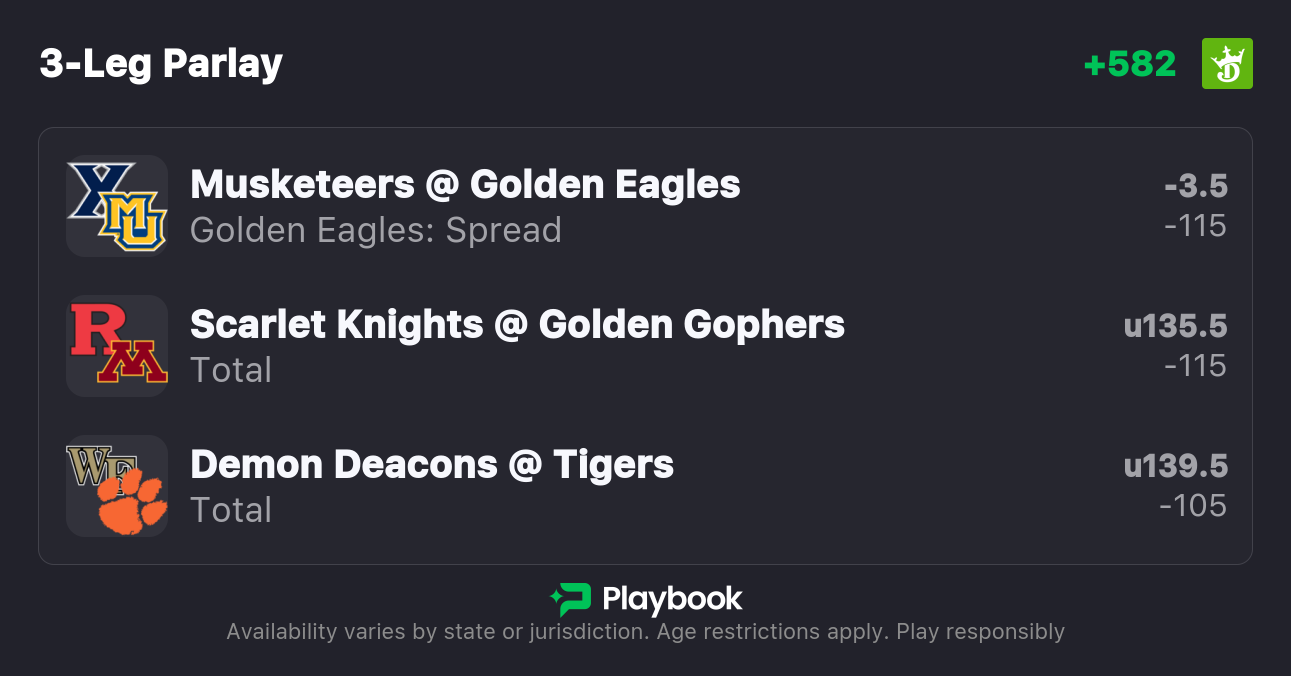Viewport: 1291px width, 676px height.
Task: Click the Rutgers and Minnesota team logos
Action: click(x=117, y=346)
